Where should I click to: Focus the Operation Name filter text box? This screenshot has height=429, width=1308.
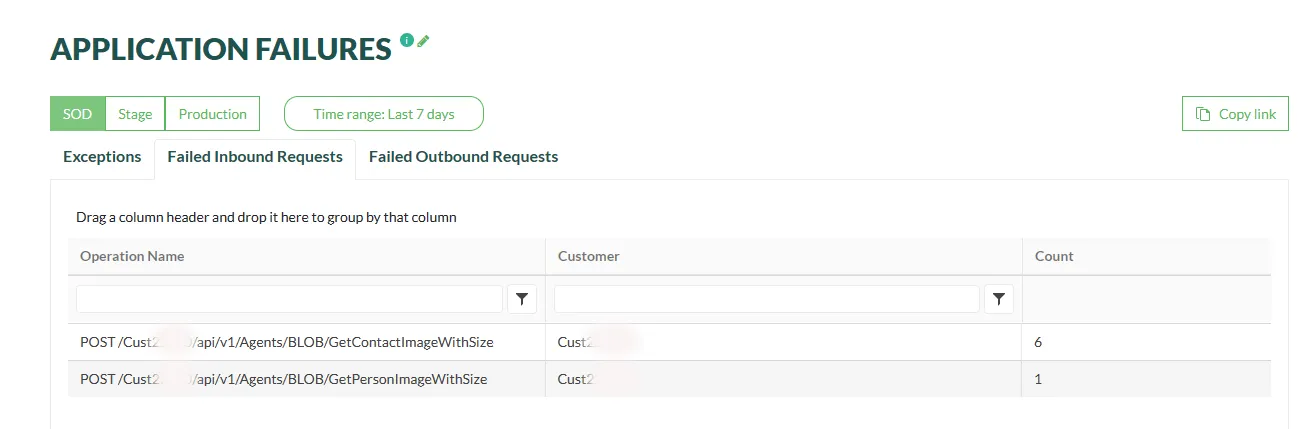tap(289, 299)
